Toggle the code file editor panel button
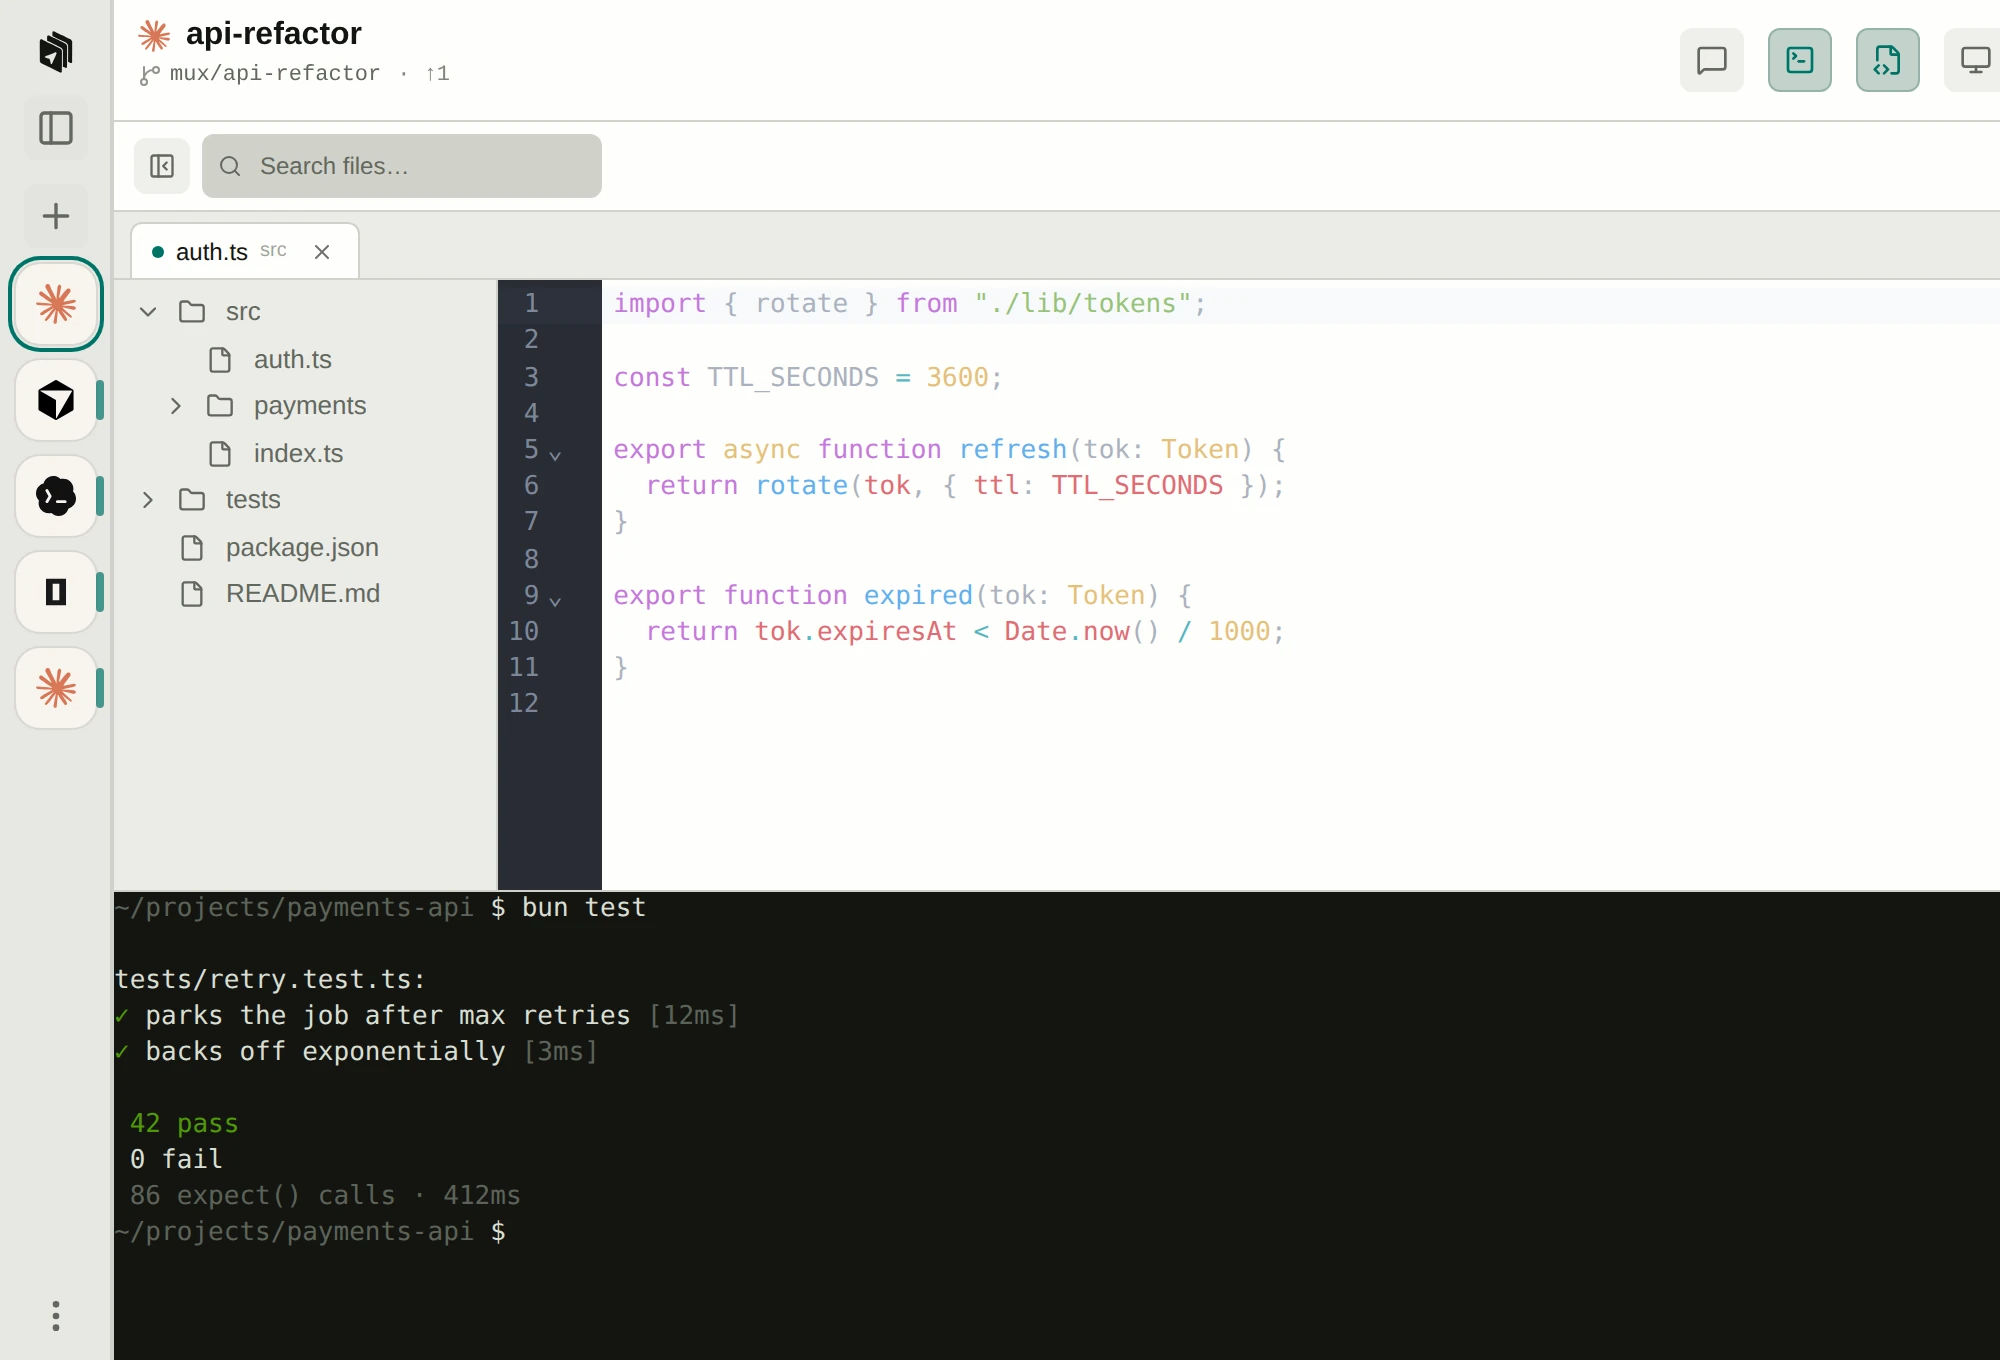This screenshot has height=1360, width=2000. [1888, 60]
